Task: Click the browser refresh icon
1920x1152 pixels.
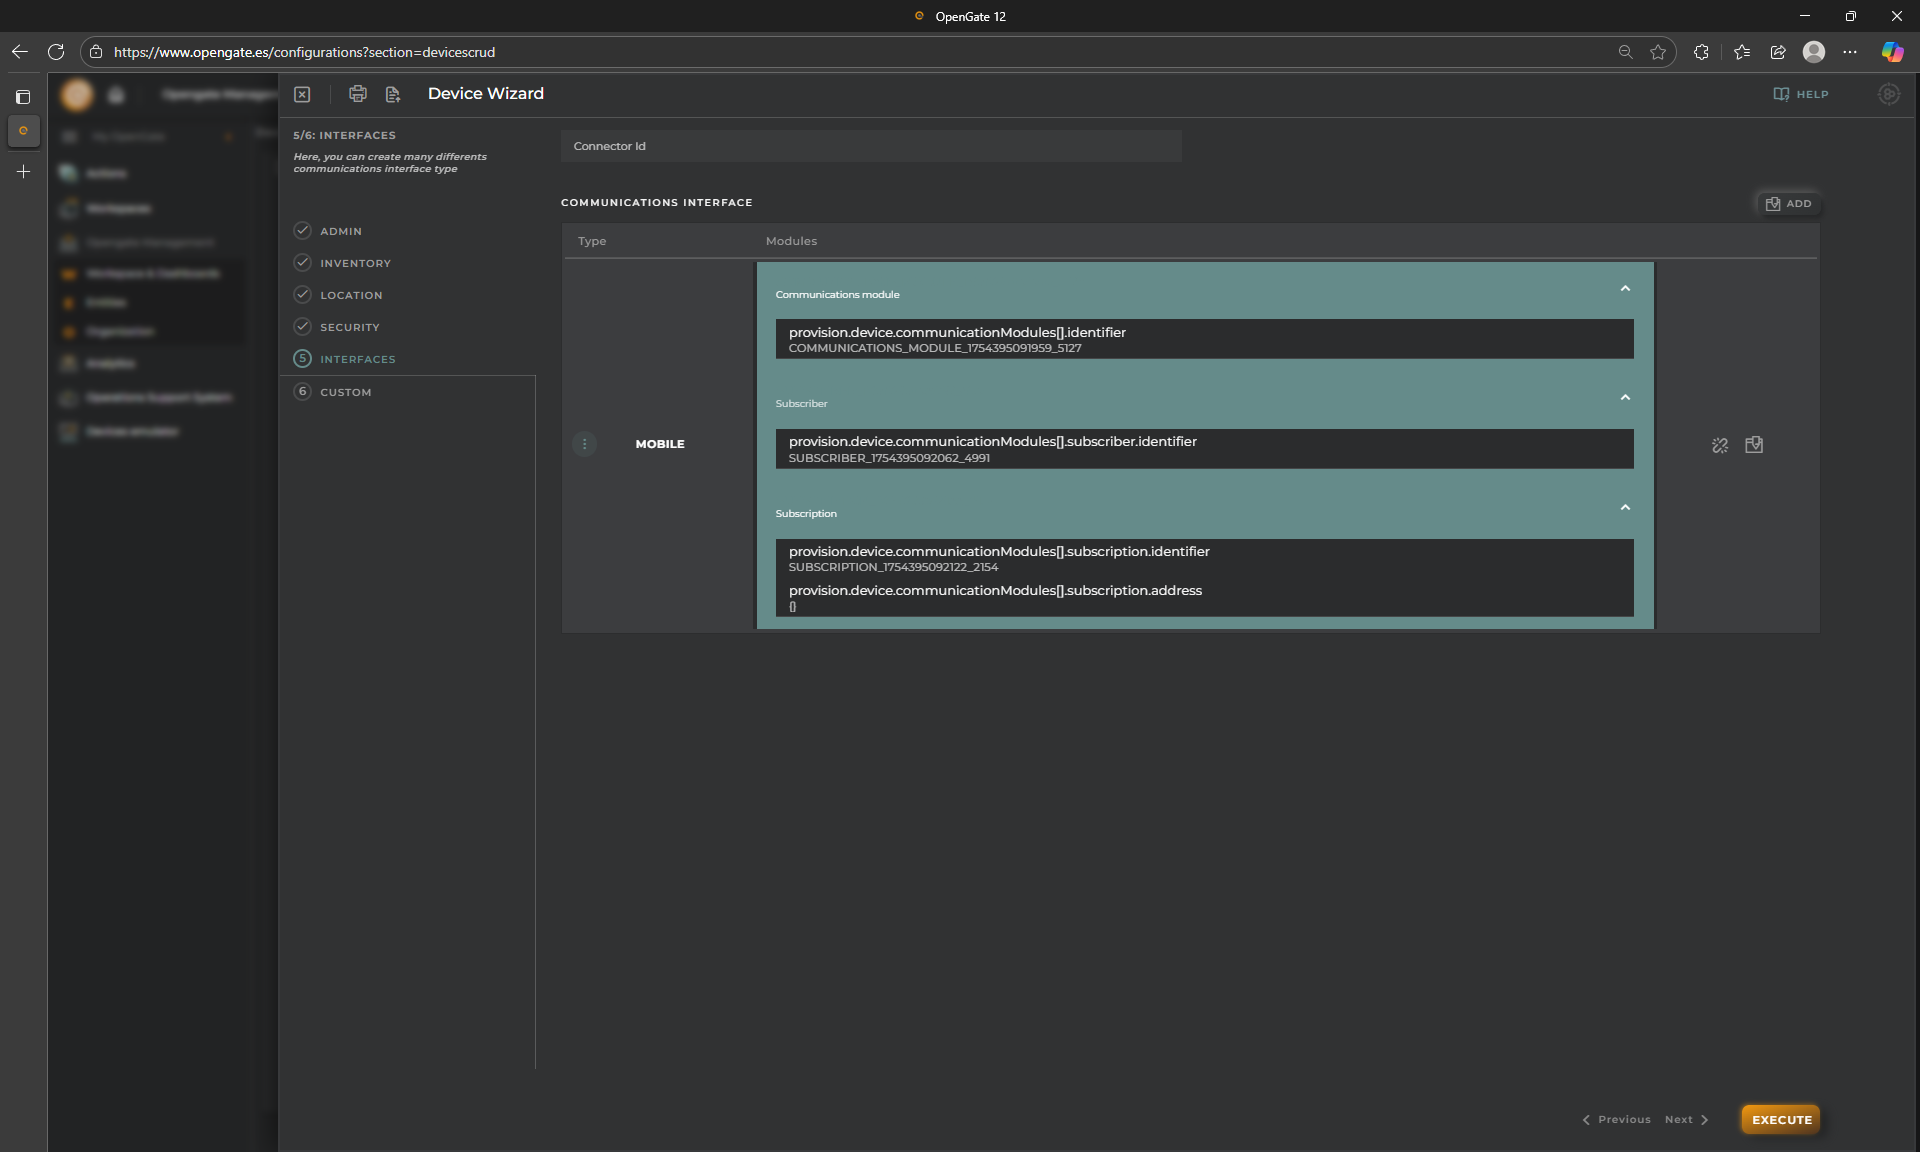Action: 56,52
